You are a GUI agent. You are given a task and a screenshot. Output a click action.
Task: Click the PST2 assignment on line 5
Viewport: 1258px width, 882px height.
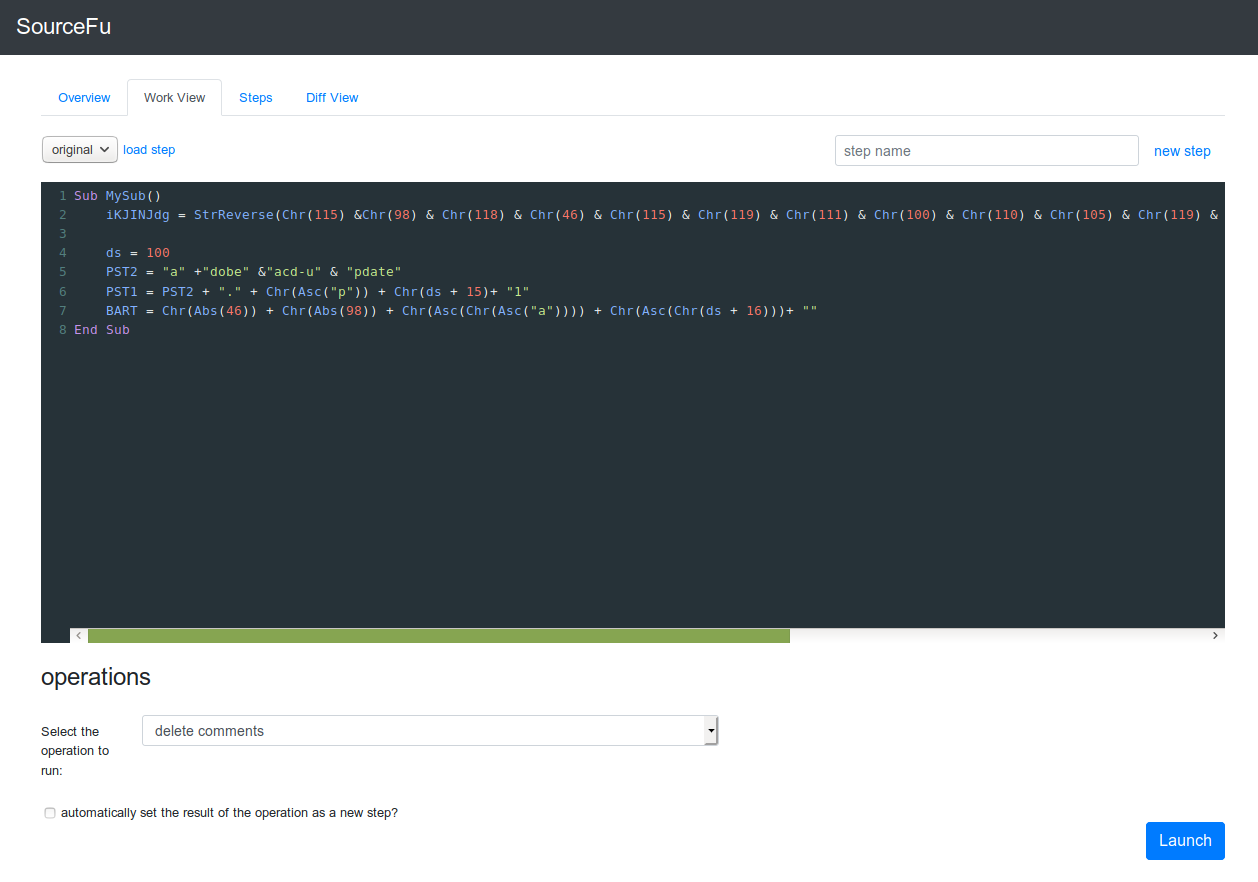click(254, 272)
